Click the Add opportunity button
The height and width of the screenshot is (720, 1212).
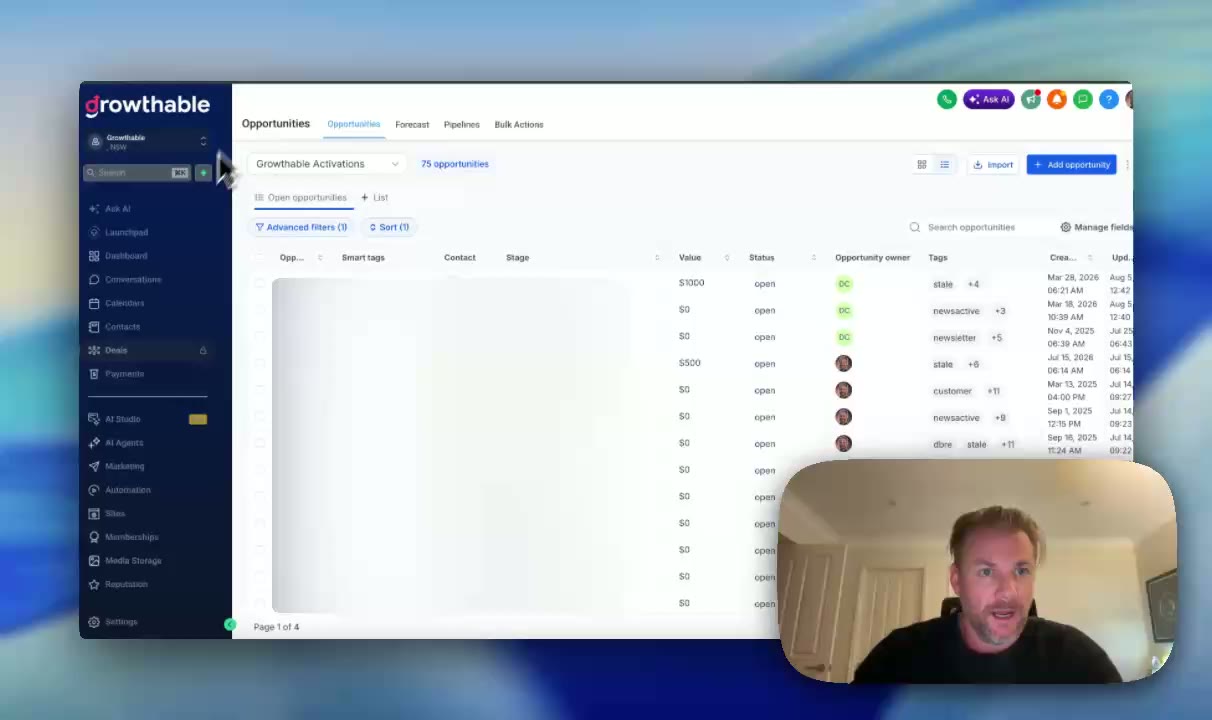(1071, 165)
